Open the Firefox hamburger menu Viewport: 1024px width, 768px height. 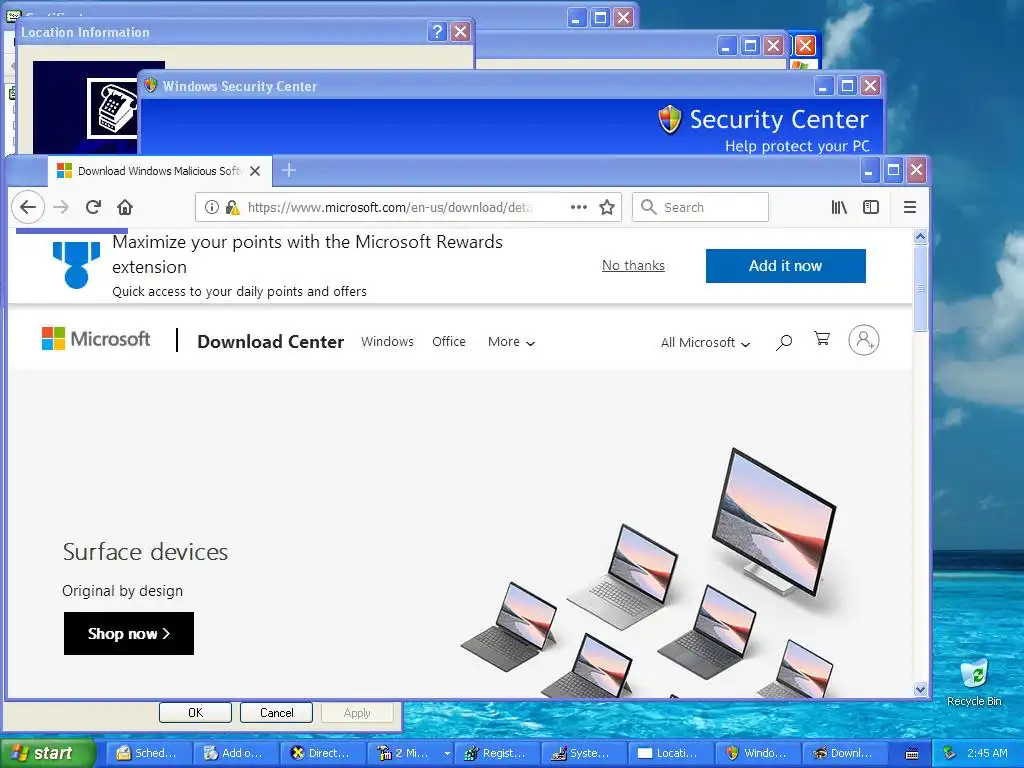coord(910,208)
